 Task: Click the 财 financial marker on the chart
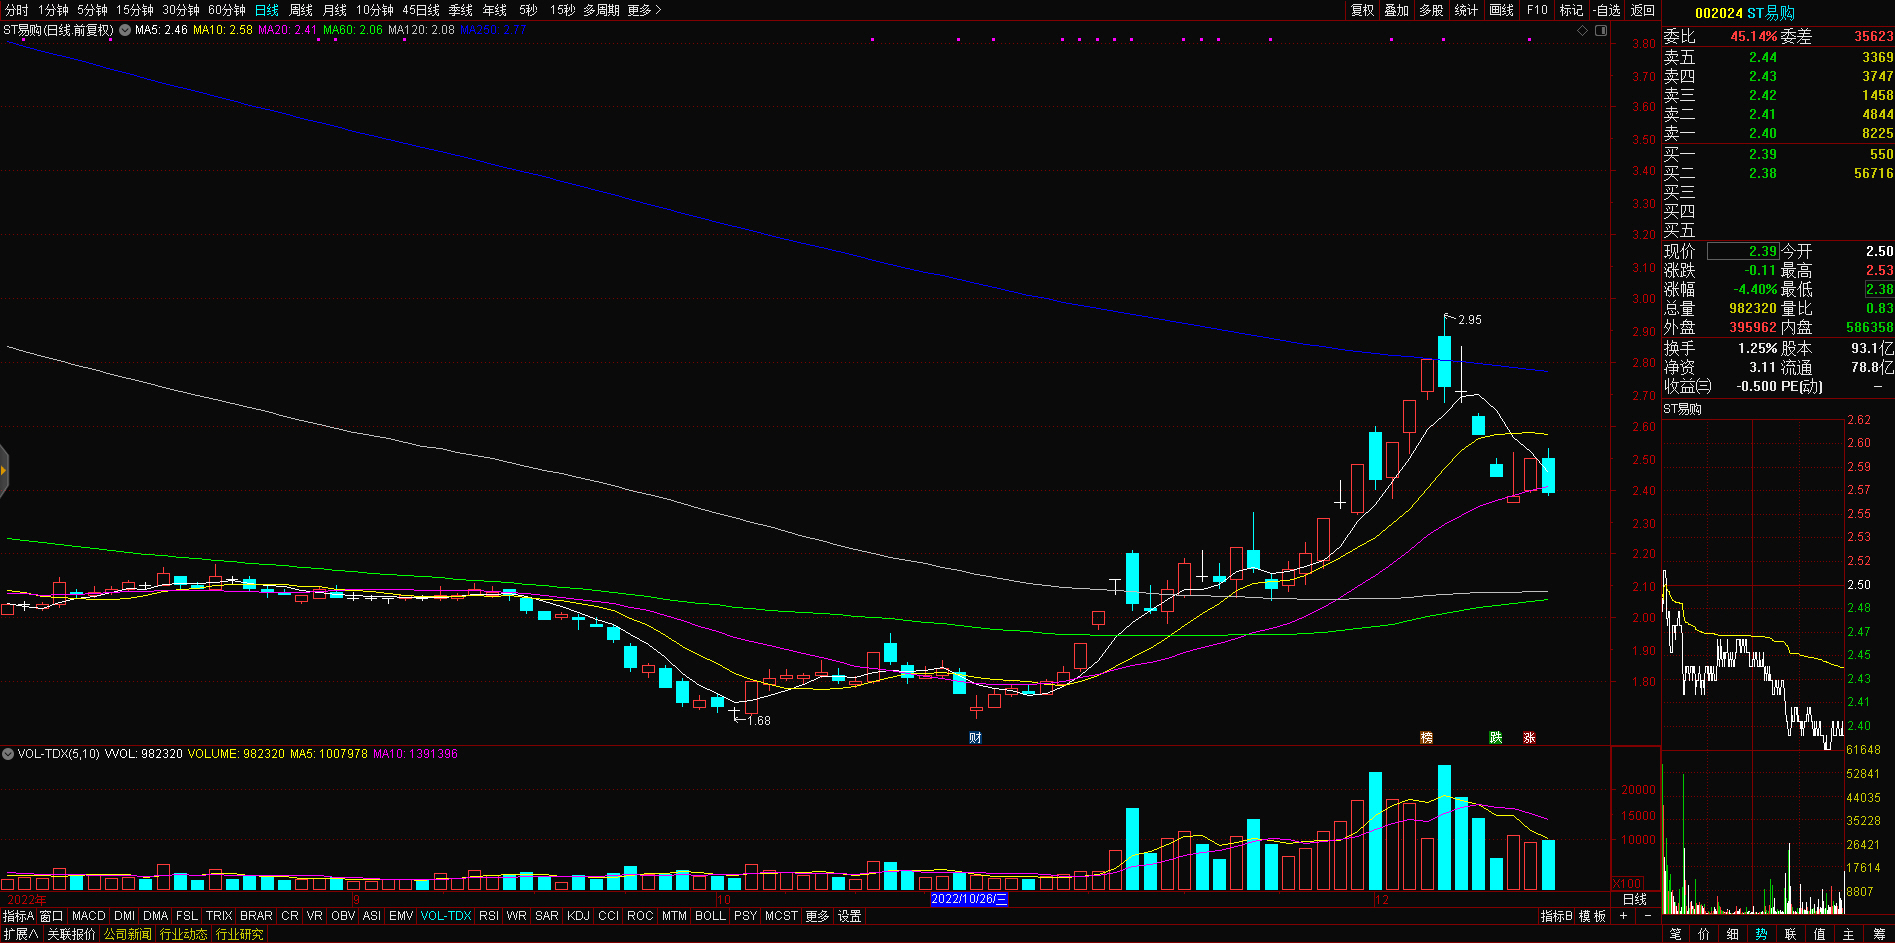(975, 738)
